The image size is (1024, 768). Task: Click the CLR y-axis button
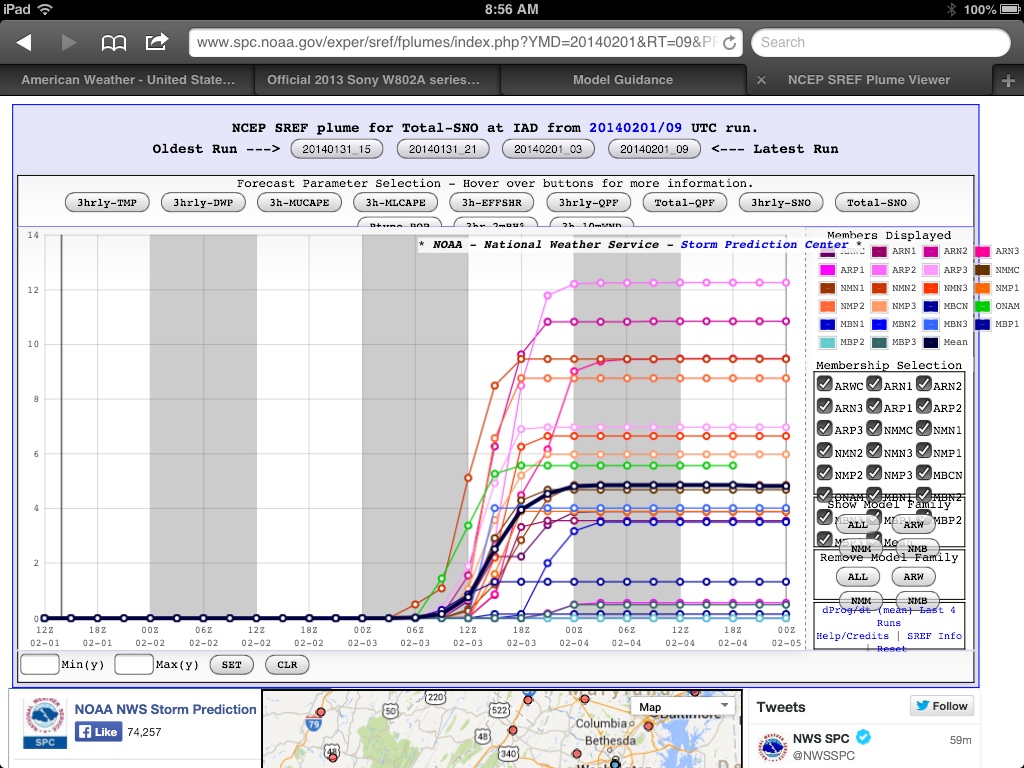point(287,665)
